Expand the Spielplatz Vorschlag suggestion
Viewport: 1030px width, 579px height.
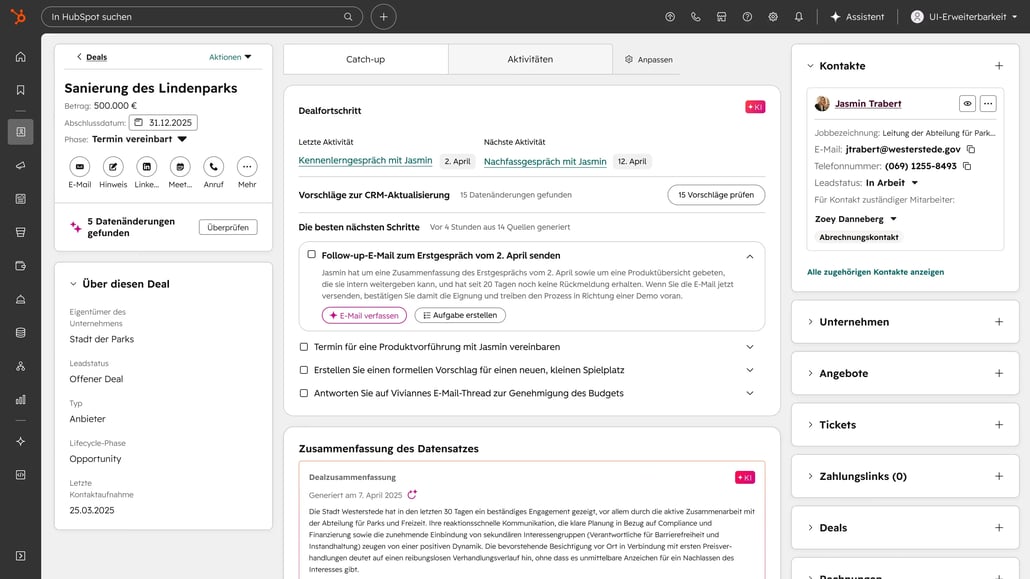(750, 370)
